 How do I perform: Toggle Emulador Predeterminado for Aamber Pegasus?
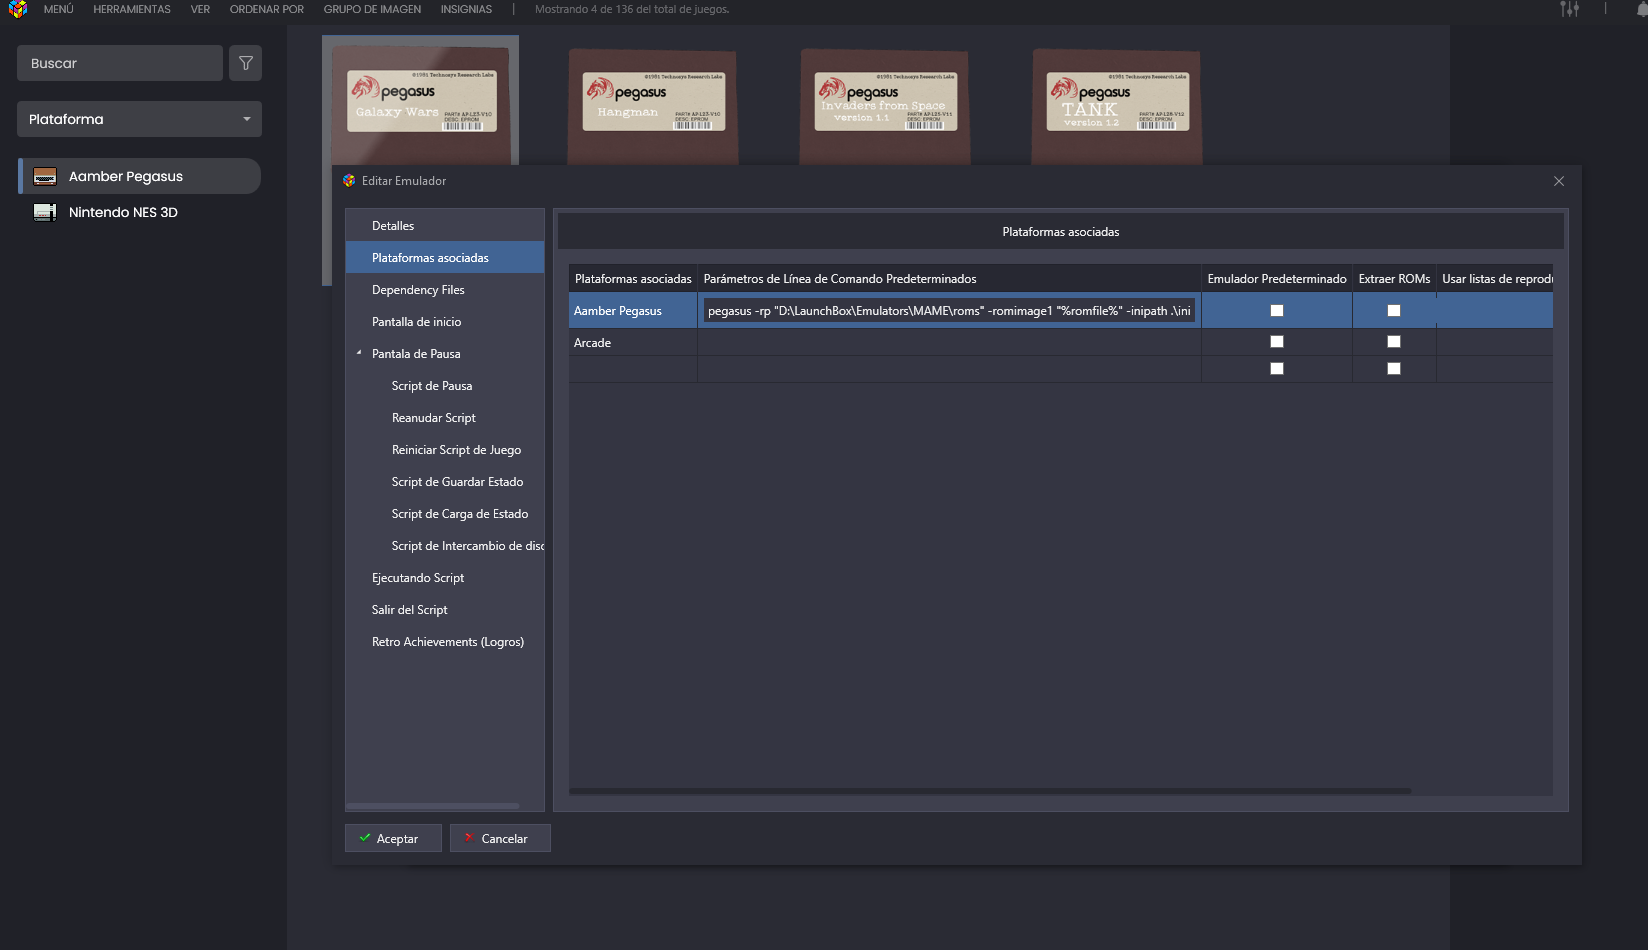pos(1277,311)
